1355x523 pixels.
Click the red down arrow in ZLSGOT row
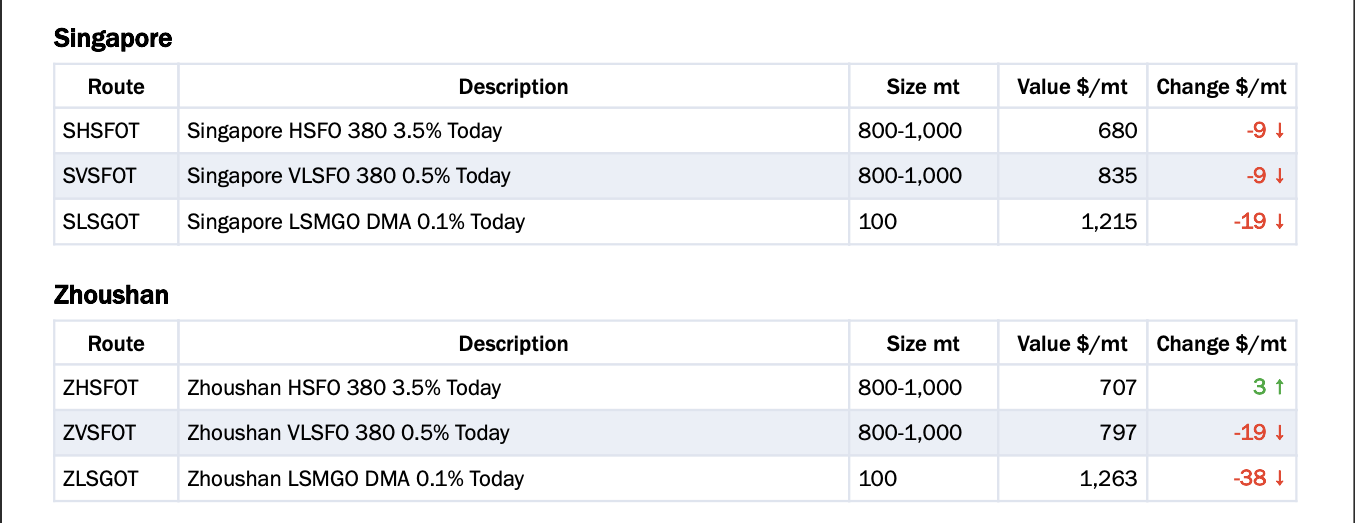point(1279,479)
